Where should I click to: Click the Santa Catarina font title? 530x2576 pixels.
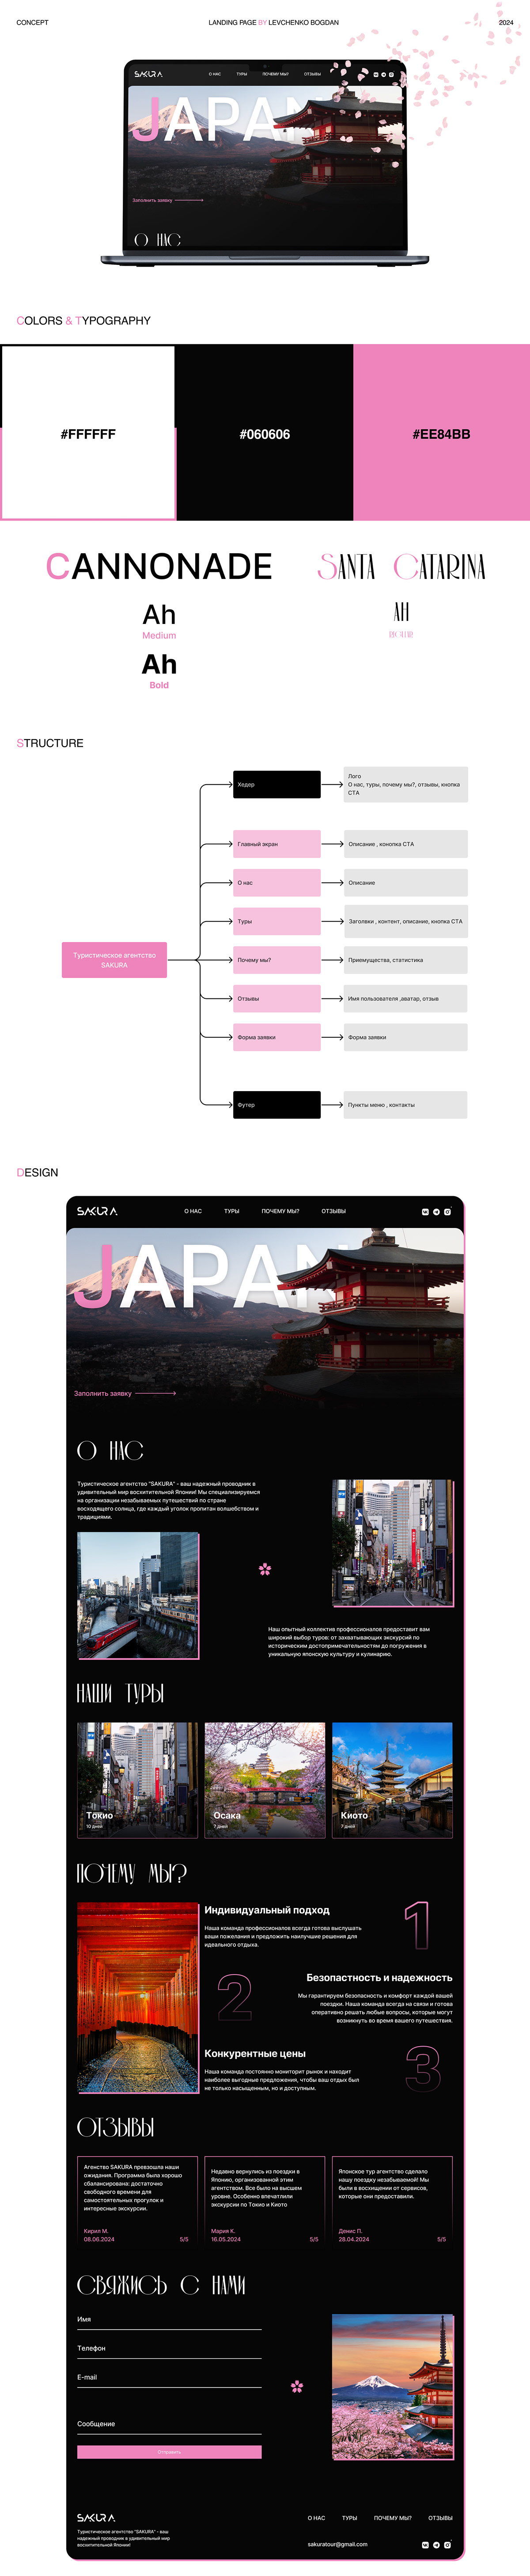coord(401,568)
